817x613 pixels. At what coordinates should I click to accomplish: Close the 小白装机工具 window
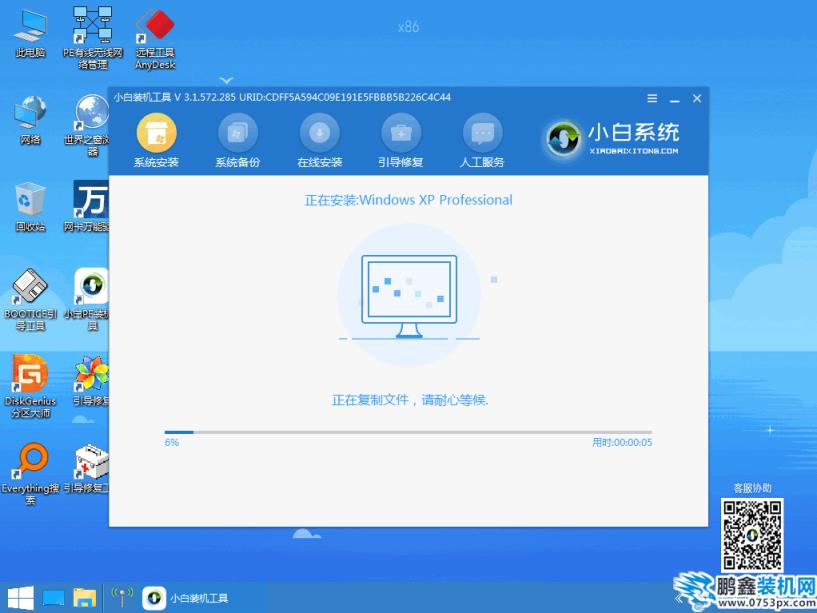697,98
